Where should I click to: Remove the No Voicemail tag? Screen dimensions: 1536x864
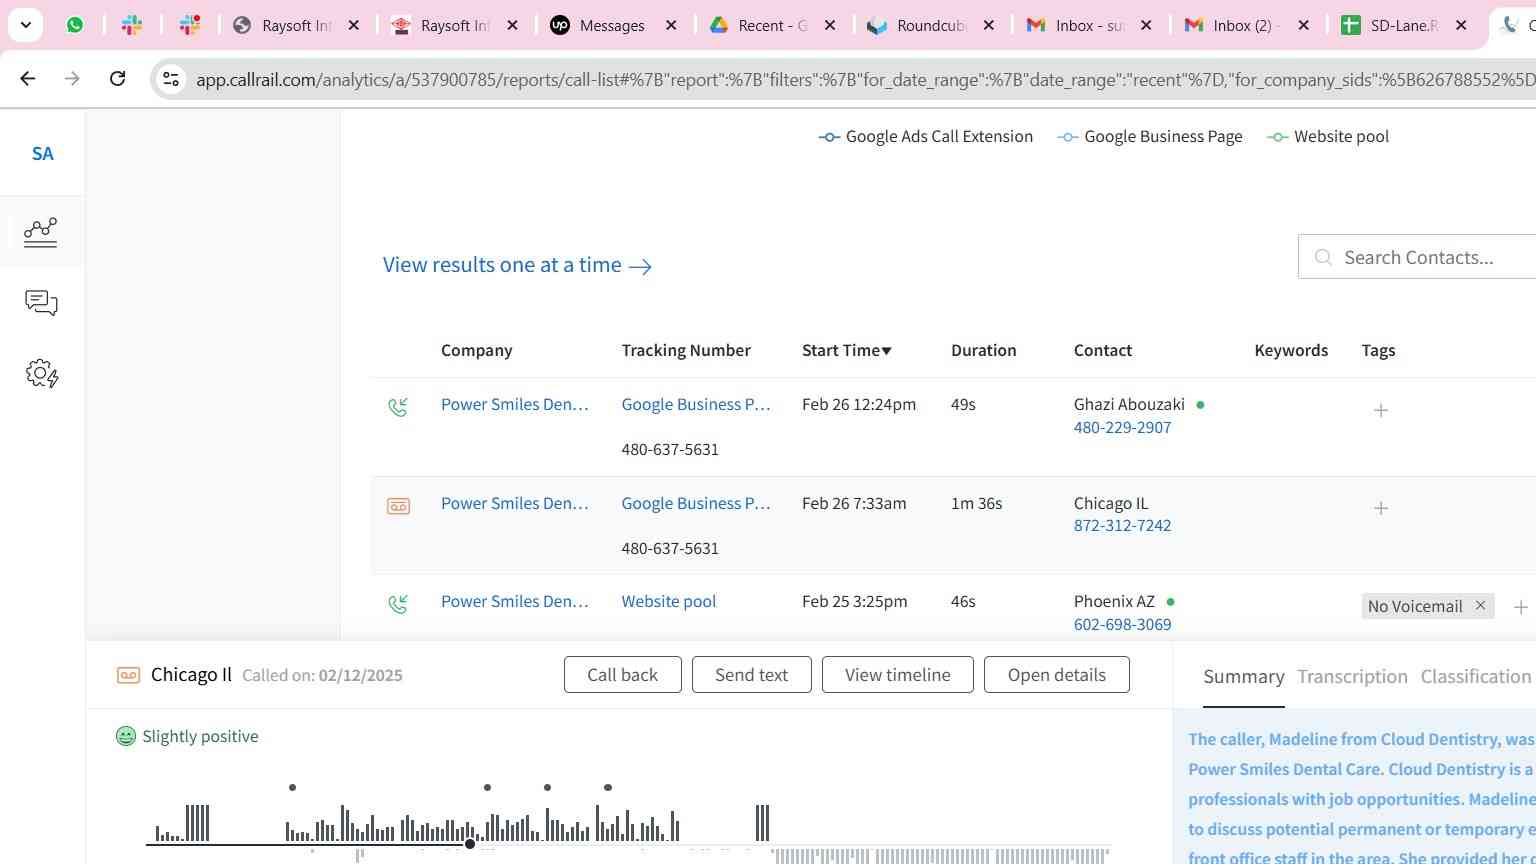[x=1481, y=606]
